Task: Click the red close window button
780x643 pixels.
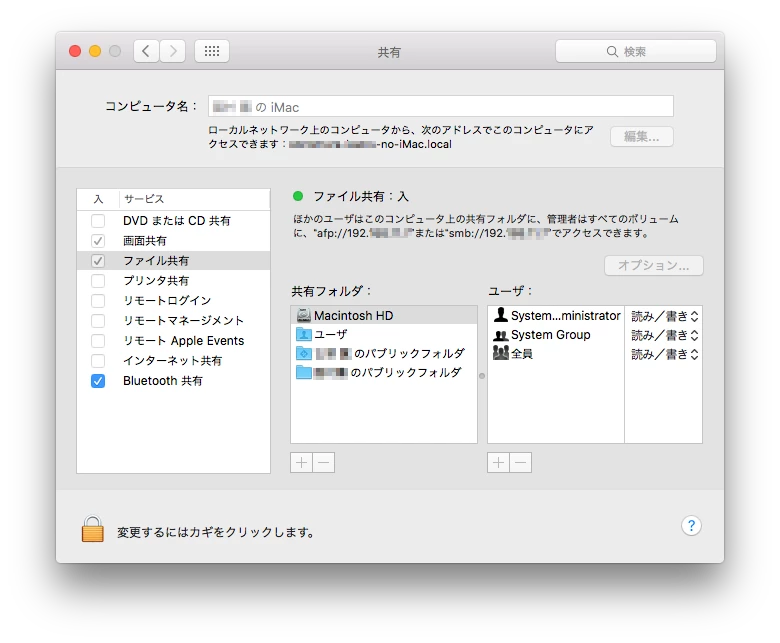Action: pos(75,51)
